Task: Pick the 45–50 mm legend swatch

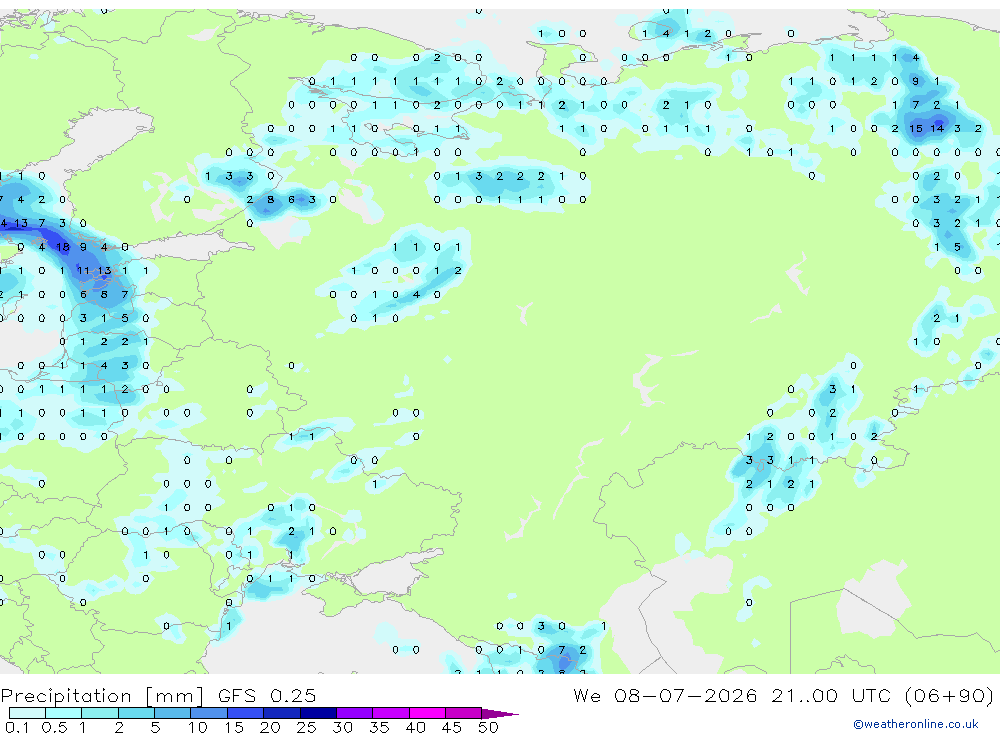Action: (464, 713)
